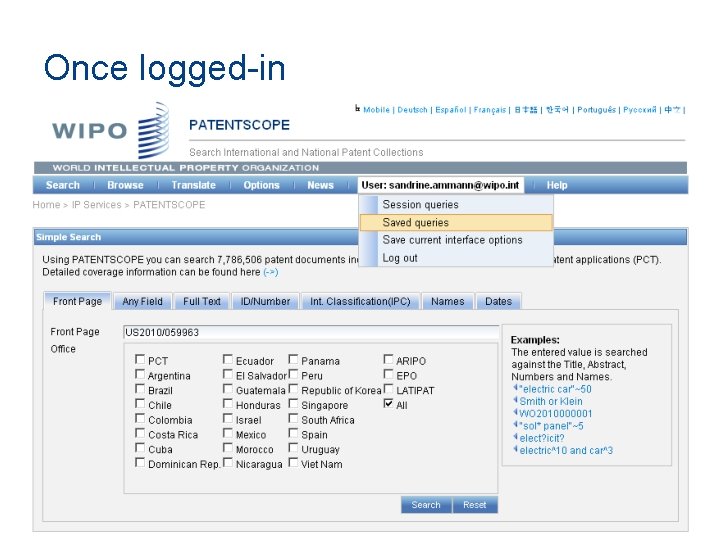This screenshot has width=720, height=540.
Task: Switch language to Français
Action: pyautogui.click(x=489, y=110)
